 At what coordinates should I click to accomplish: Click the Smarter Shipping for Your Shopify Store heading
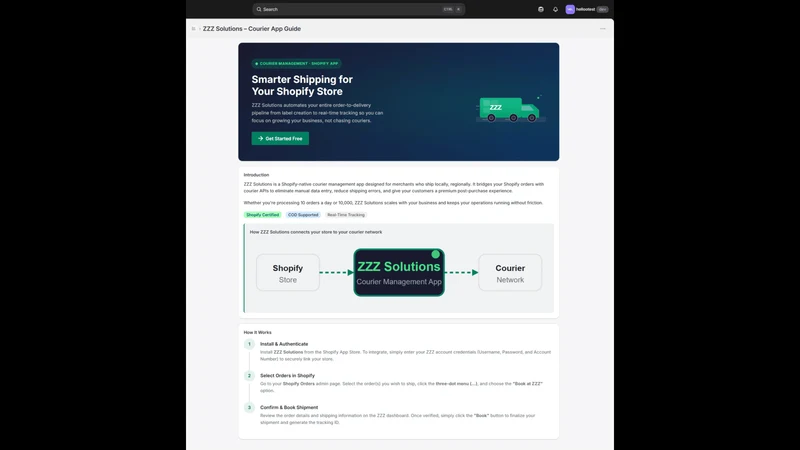point(302,85)
